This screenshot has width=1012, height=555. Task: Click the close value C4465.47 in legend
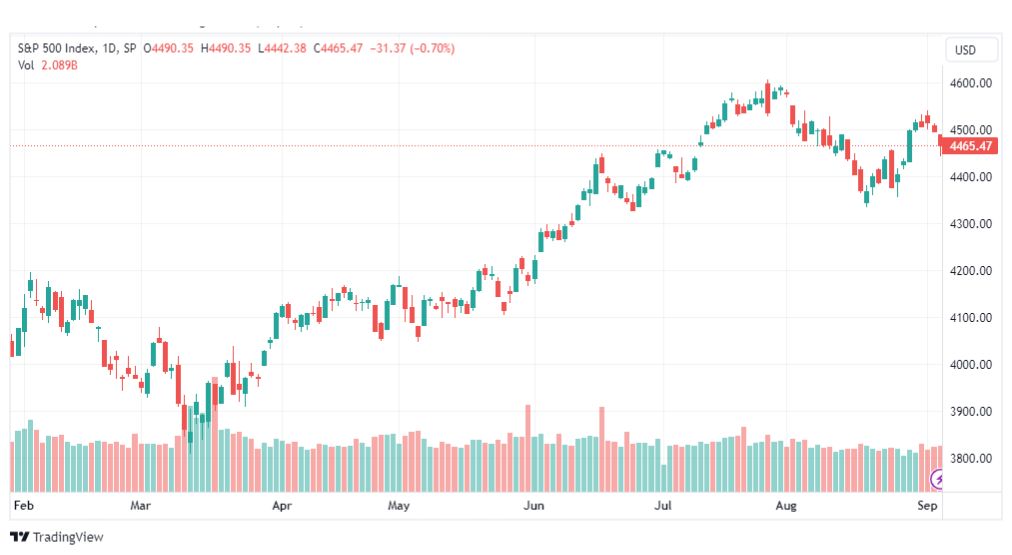pyautogui.click(x=338, y=48)
